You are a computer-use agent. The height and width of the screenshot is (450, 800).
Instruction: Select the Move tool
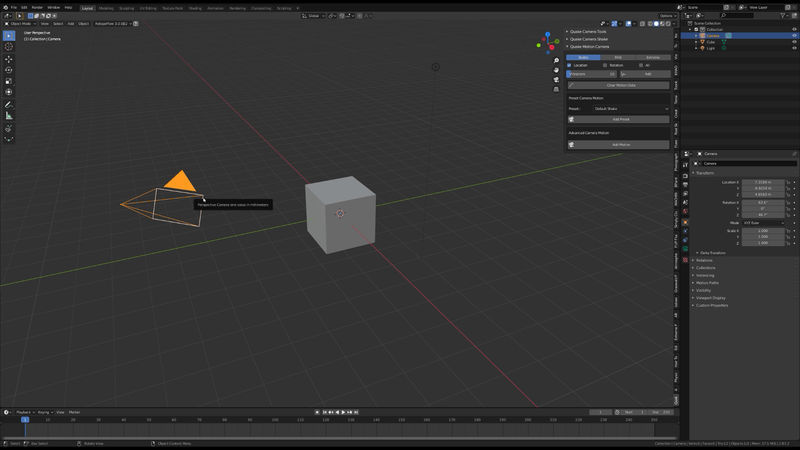click(x=9, y=59)
